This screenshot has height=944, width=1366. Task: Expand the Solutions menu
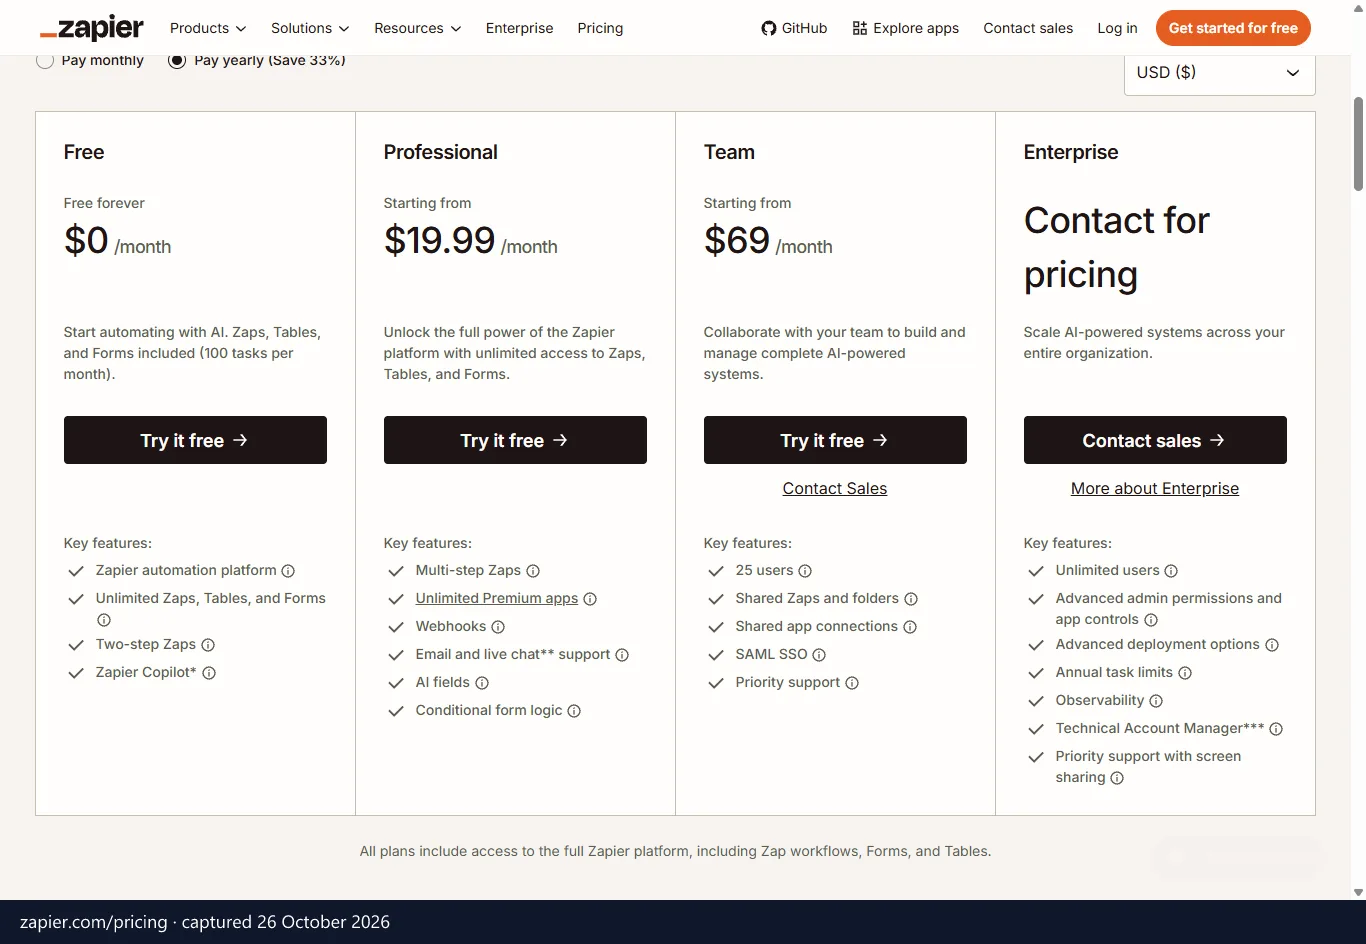coord(310,28)
